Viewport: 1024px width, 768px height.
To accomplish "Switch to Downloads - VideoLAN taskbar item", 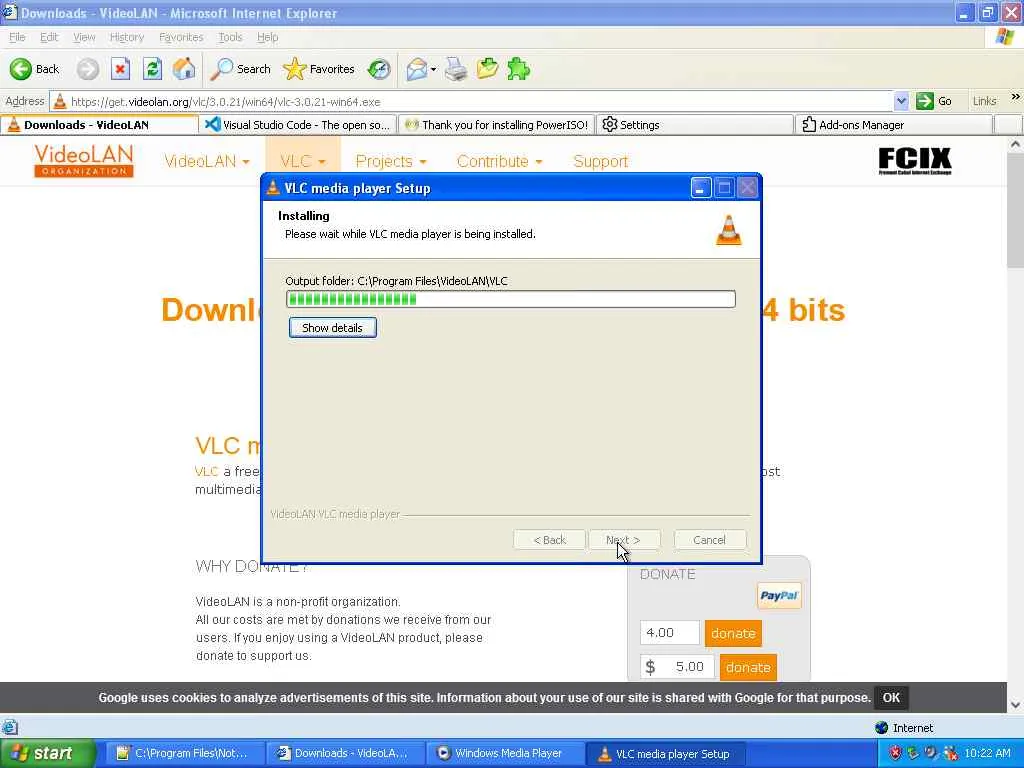I will [x=345, y=753].
